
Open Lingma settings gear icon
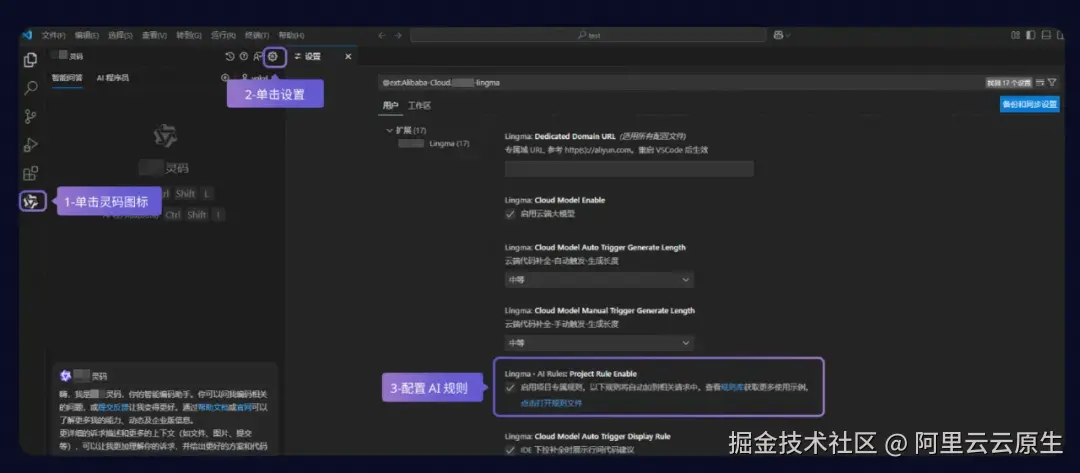273,56
